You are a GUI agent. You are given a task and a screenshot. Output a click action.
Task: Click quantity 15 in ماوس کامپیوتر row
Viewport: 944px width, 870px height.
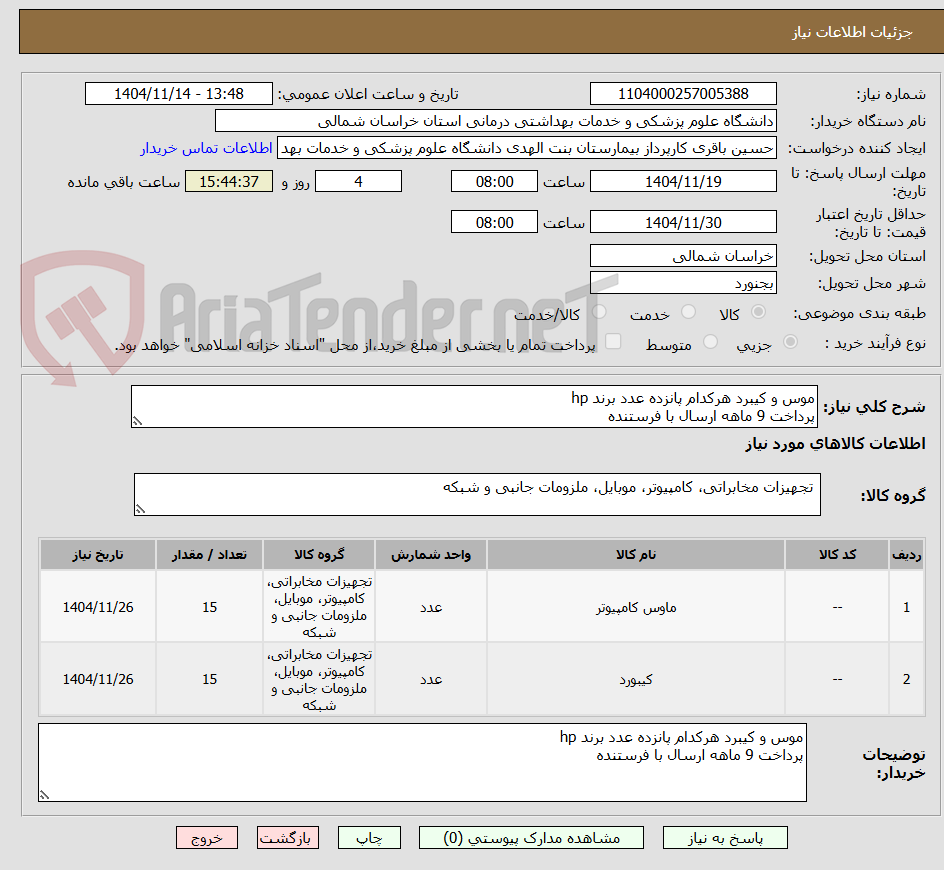(x=210, y=607)
